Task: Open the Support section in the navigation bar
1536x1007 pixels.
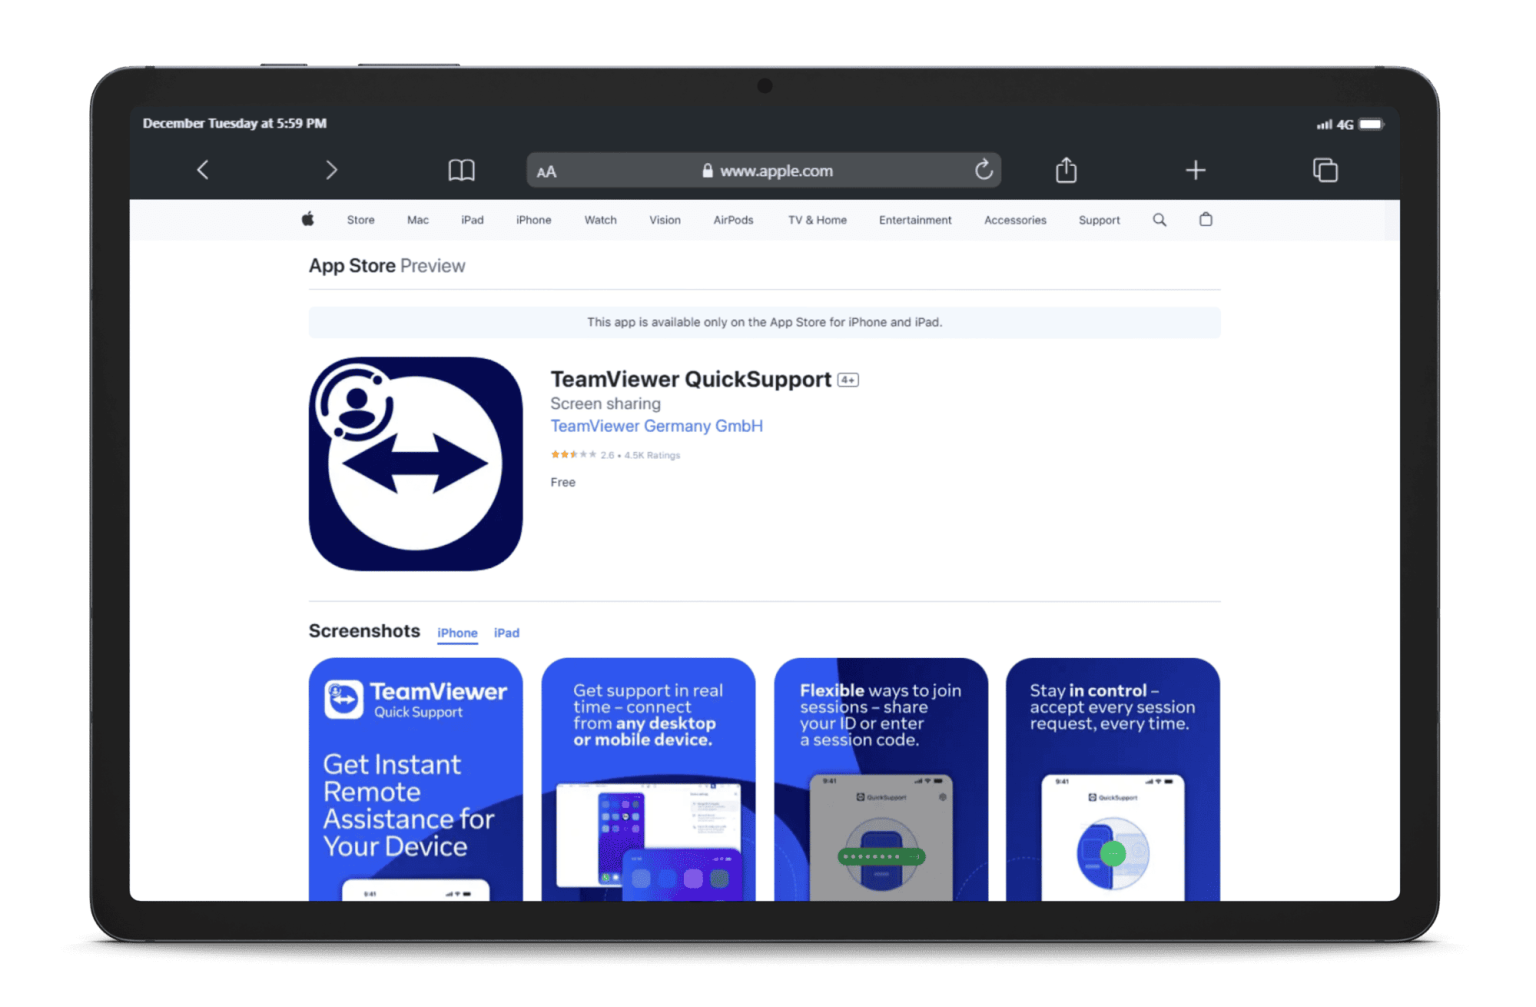Action: [1099, 219]
